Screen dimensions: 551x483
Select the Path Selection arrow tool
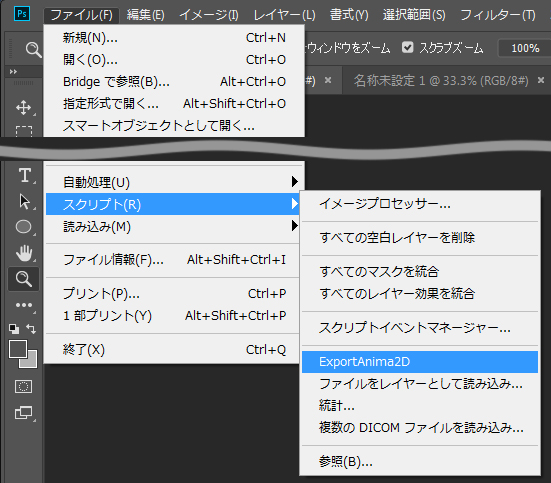coord(24,201)
